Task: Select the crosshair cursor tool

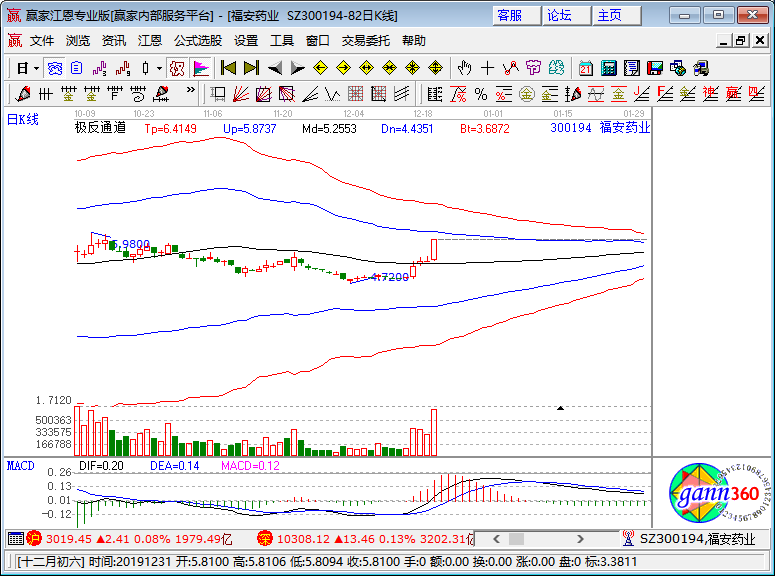Action: pos(487,68)
